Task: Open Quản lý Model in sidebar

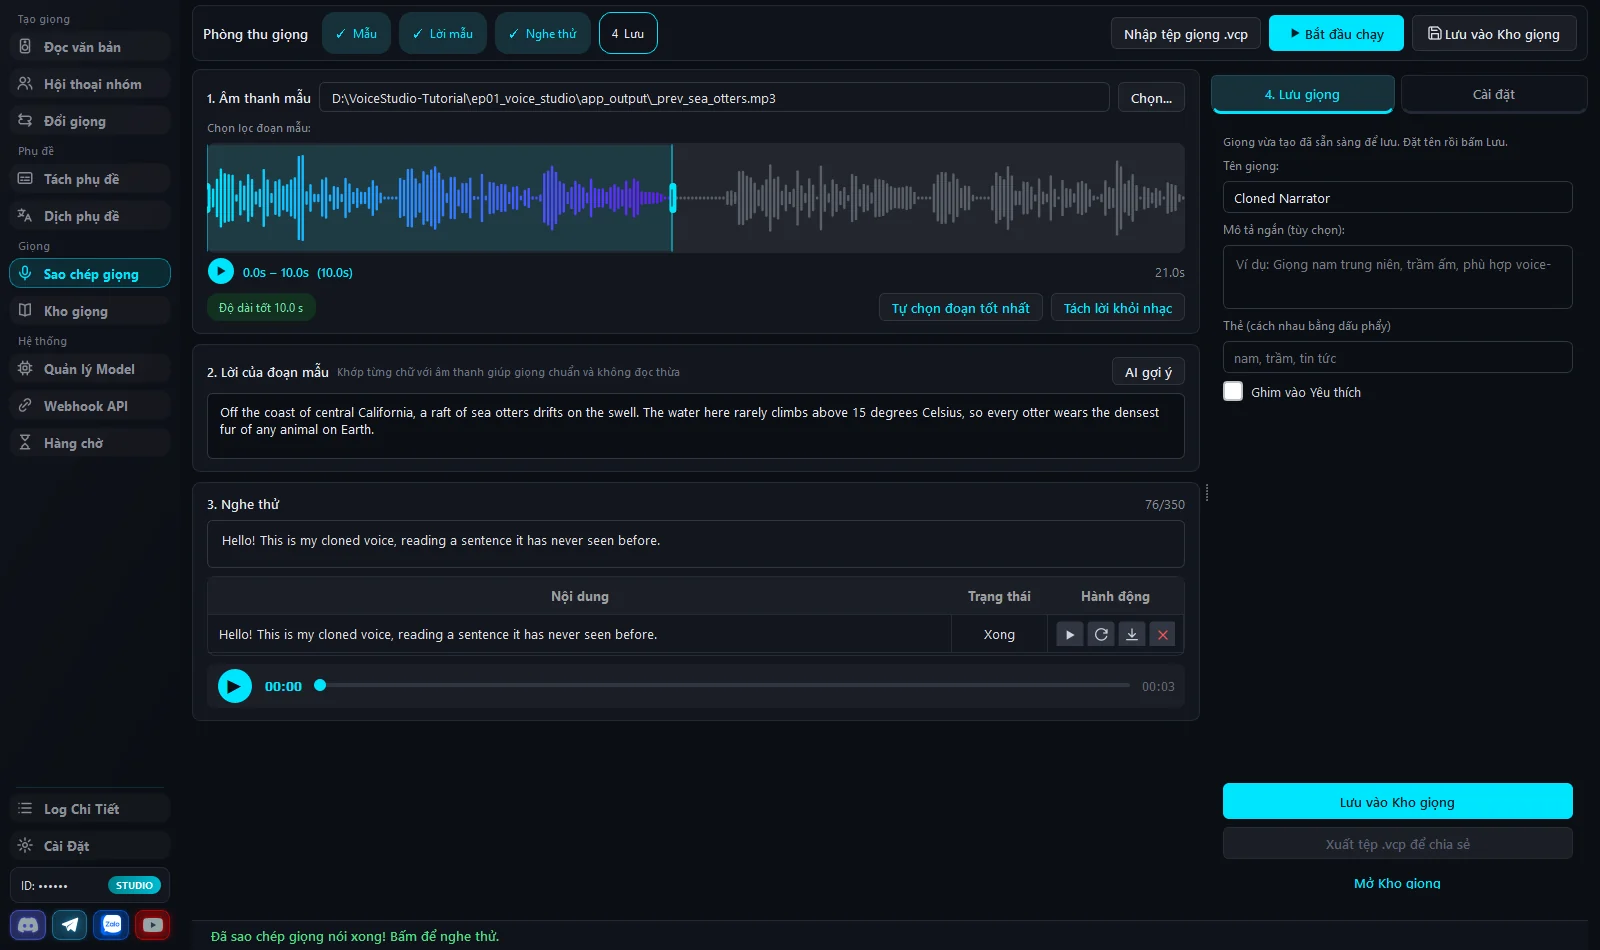Action: [x=90, y=369]
